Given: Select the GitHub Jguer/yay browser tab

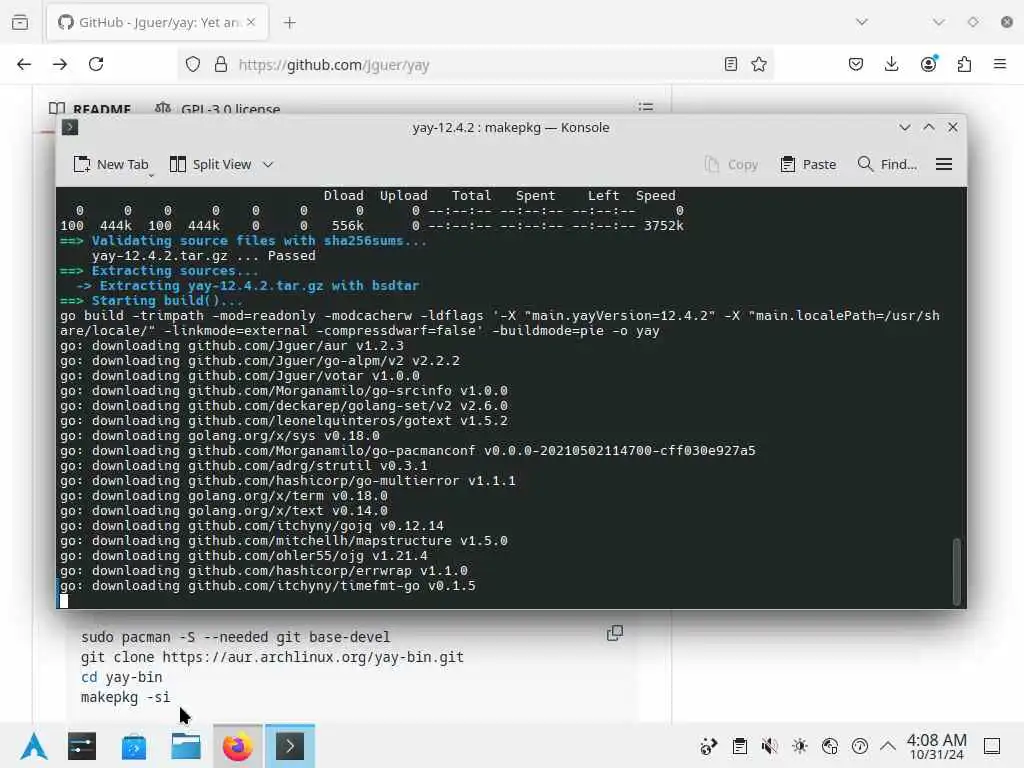Looking at the screenshot, I should point(157,22).
